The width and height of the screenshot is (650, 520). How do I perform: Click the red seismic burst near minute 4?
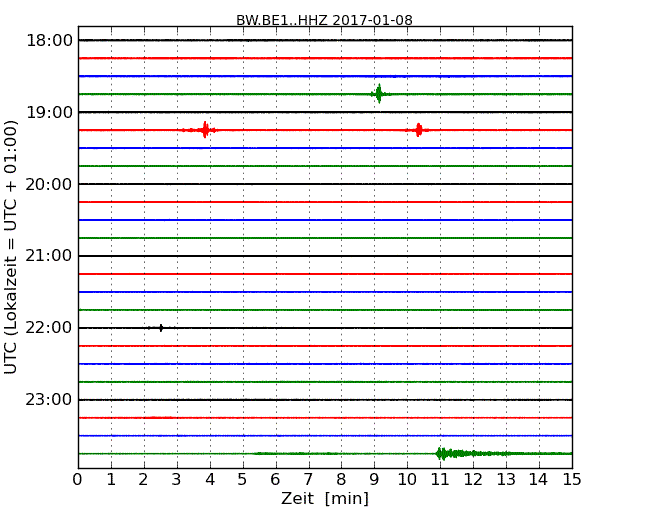205,130
